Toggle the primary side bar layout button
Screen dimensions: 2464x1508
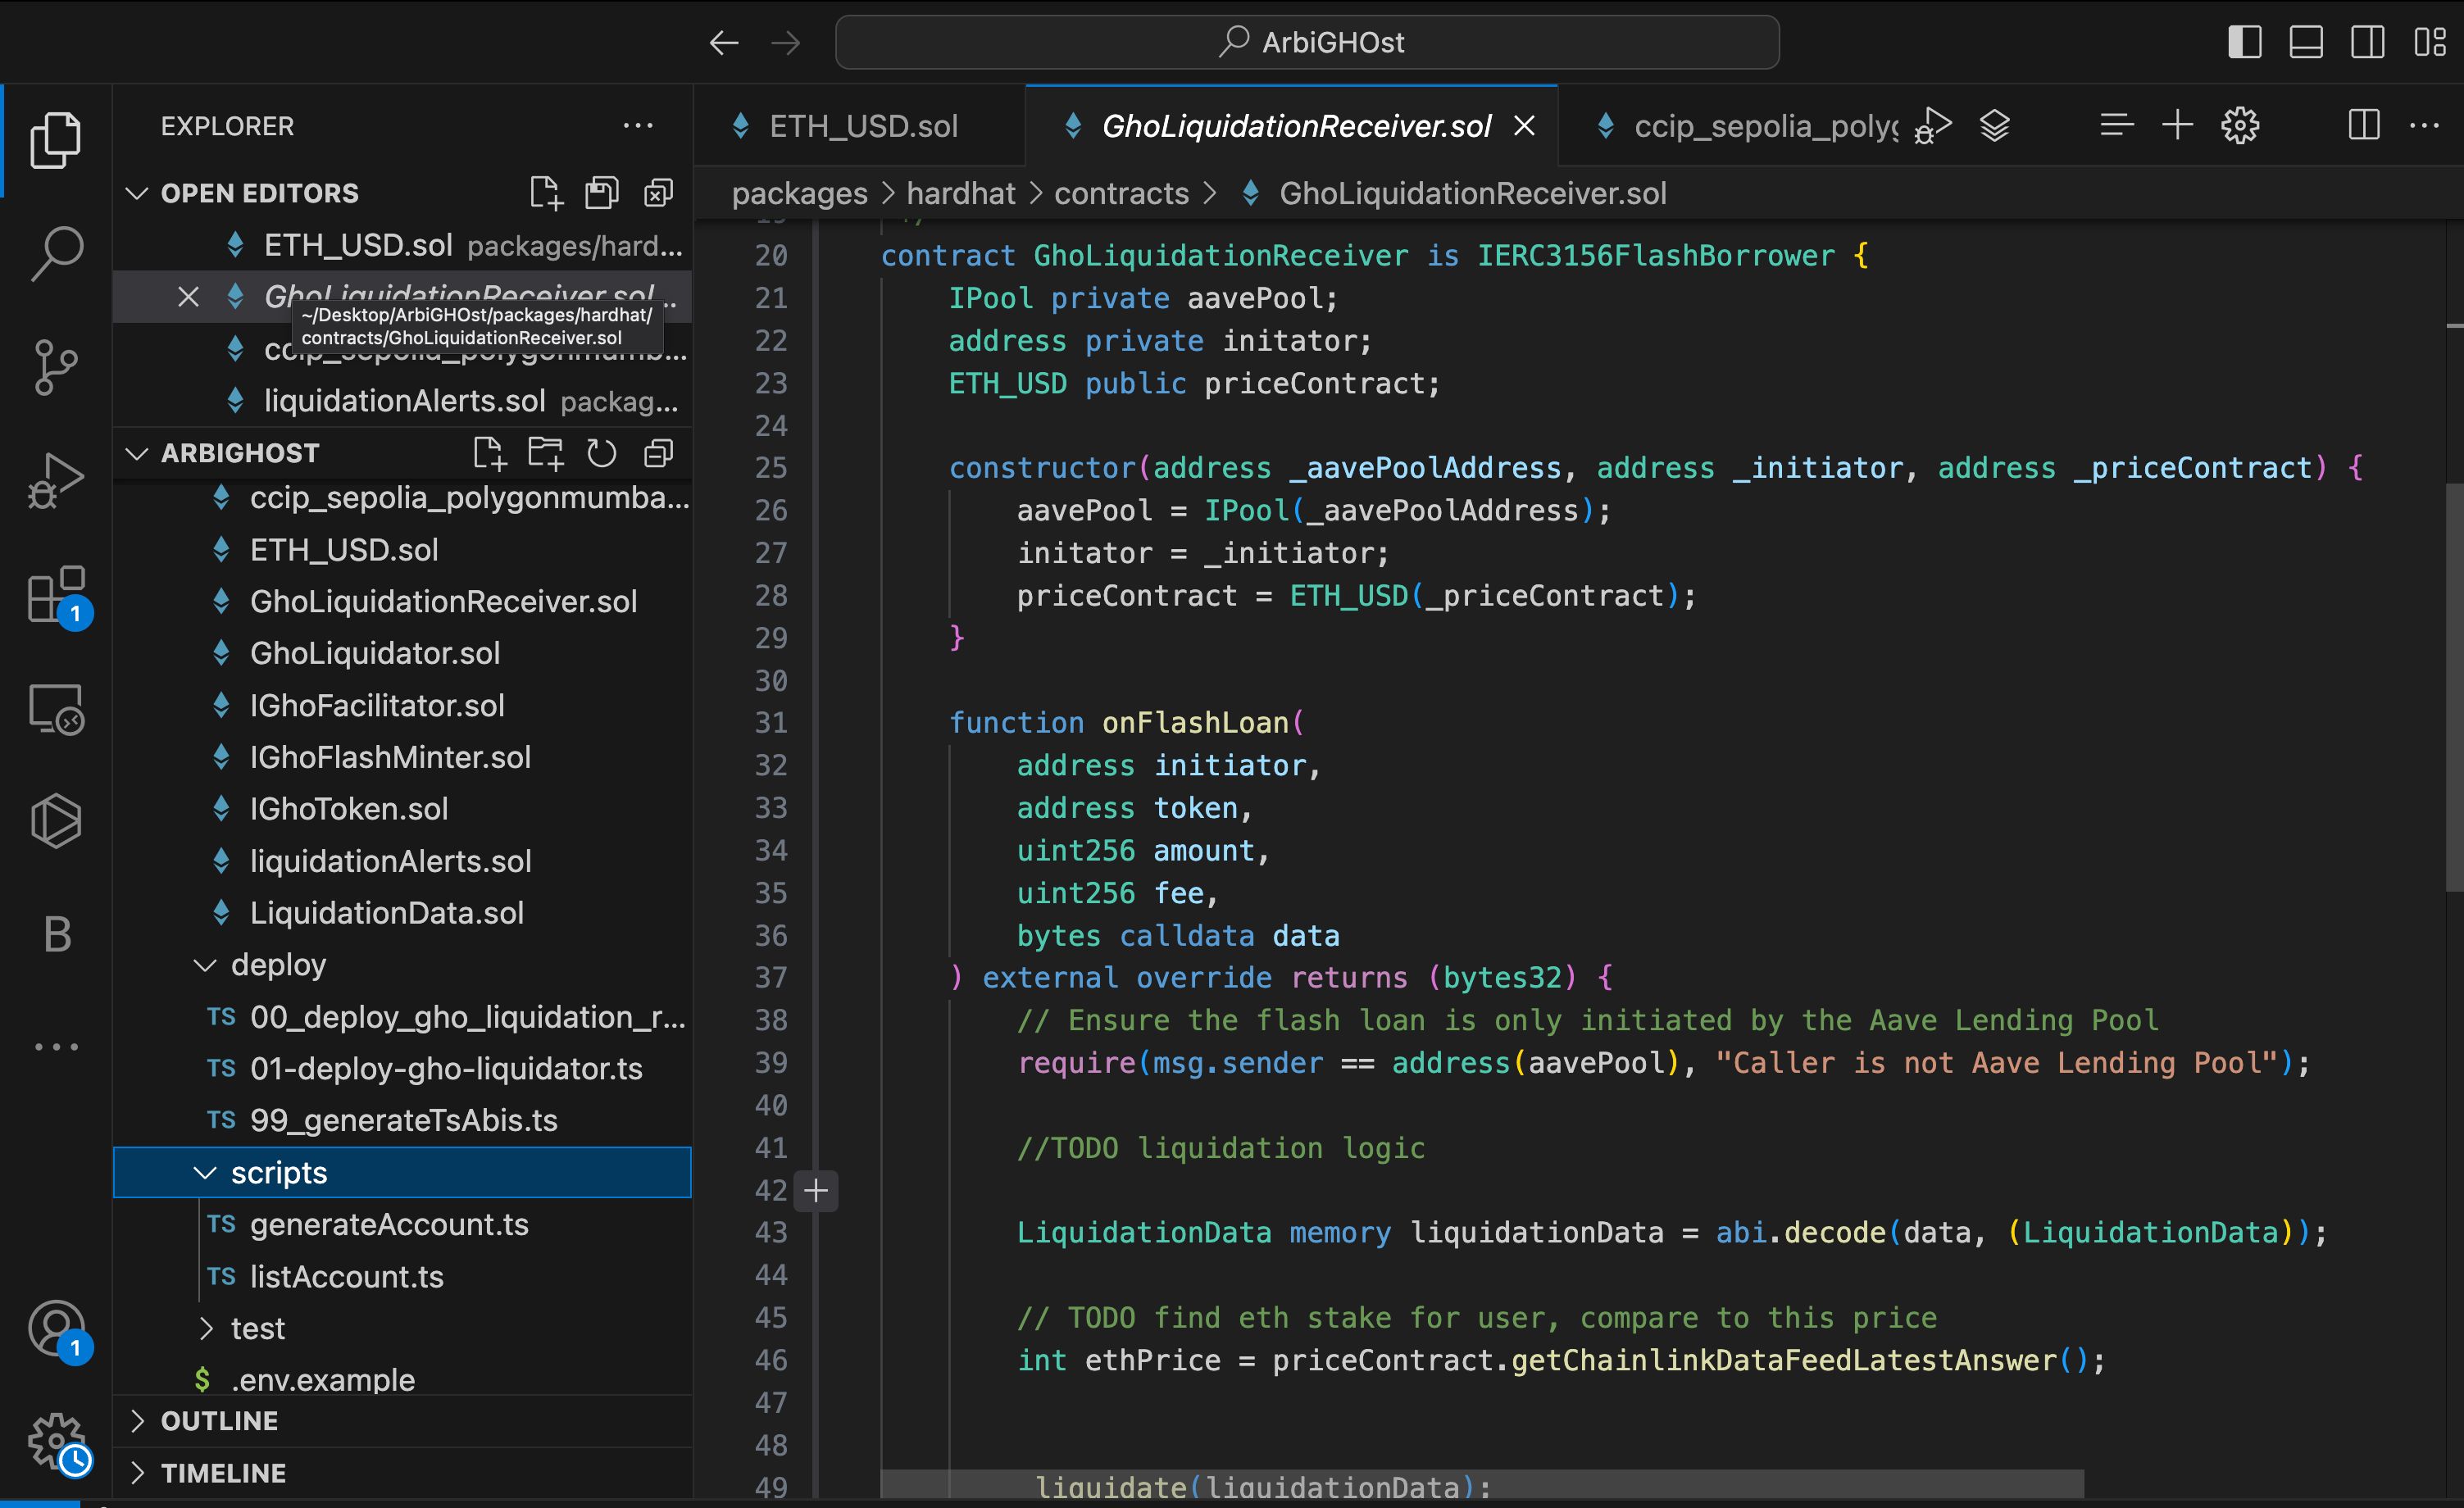(2244, 42)
